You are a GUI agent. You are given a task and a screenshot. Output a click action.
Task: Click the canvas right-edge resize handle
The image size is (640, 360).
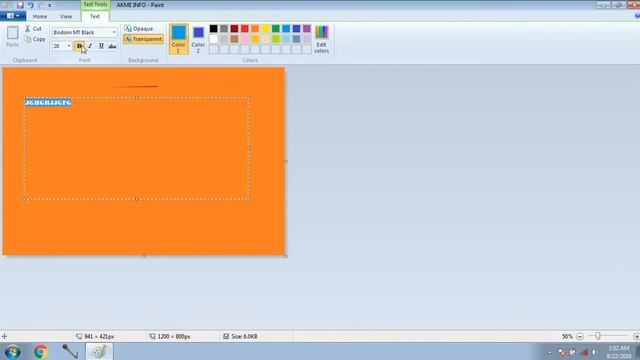click(286, 162)
